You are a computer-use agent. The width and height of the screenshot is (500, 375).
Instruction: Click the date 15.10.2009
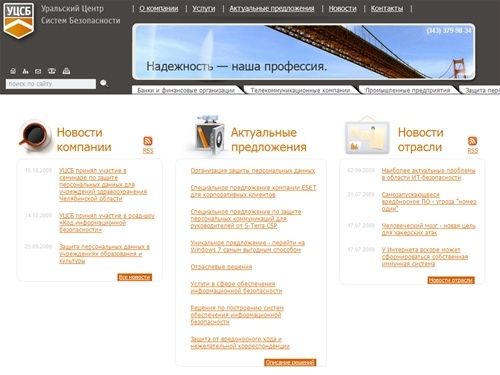[38, 170]
